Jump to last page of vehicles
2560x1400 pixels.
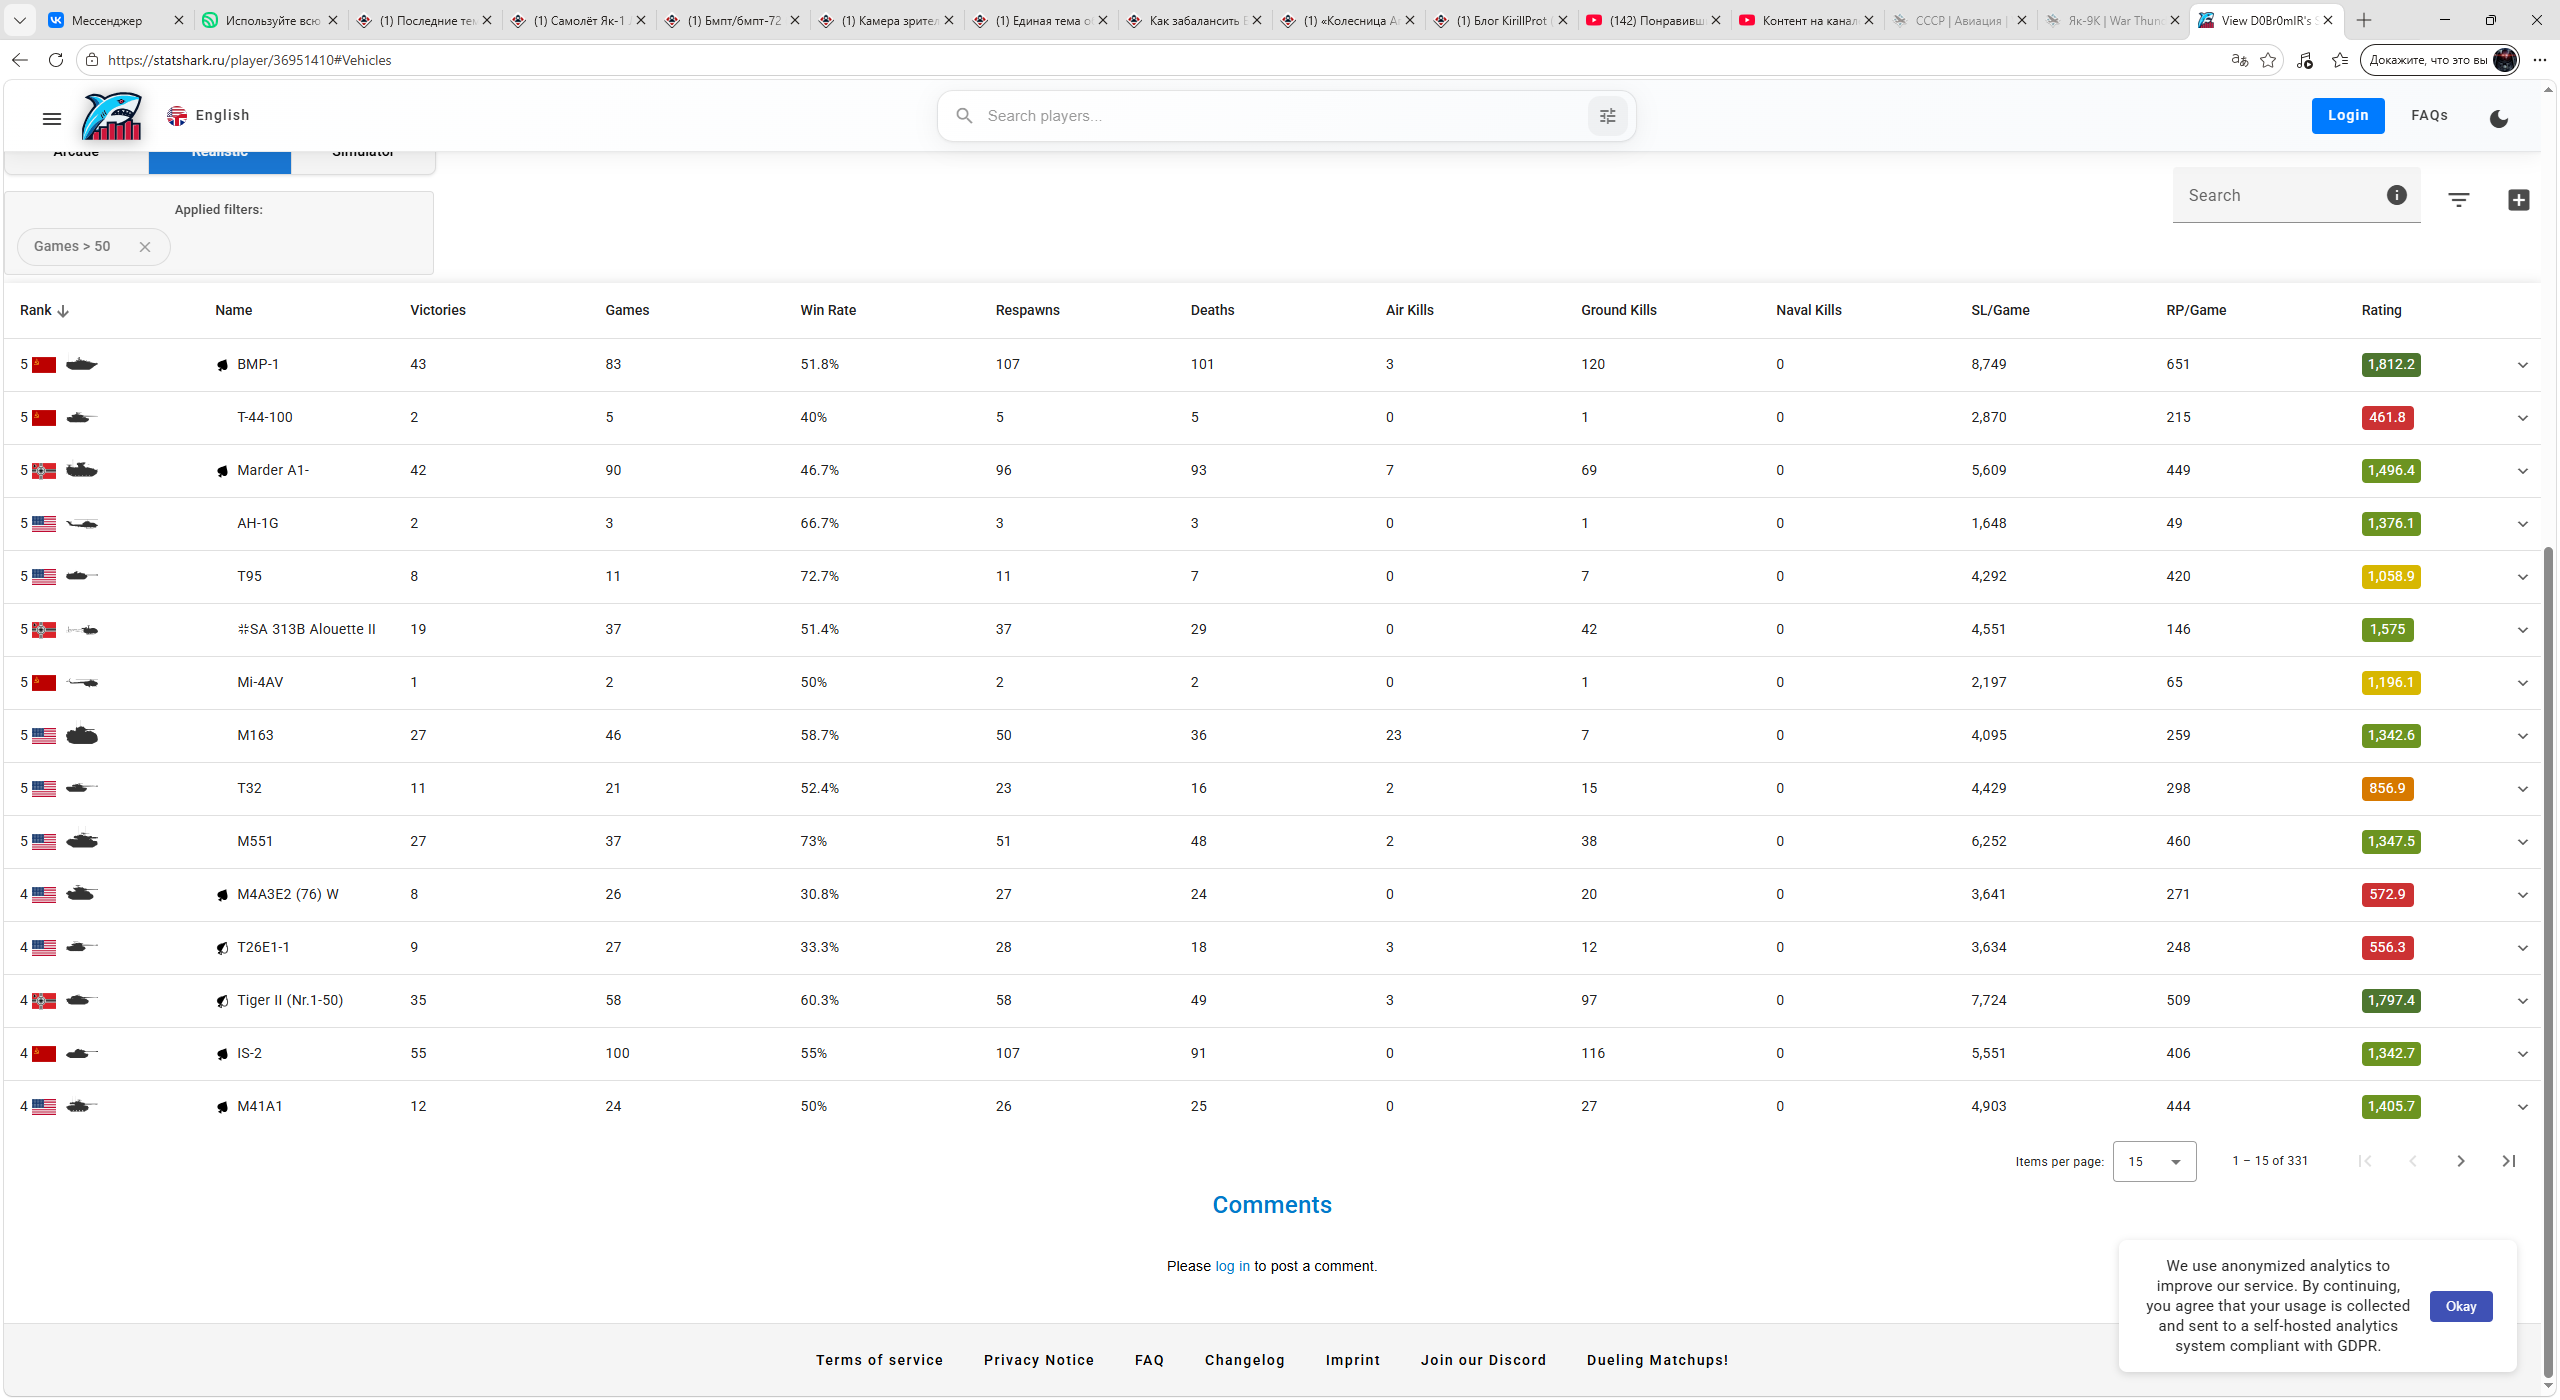tap(2508, 1161)
